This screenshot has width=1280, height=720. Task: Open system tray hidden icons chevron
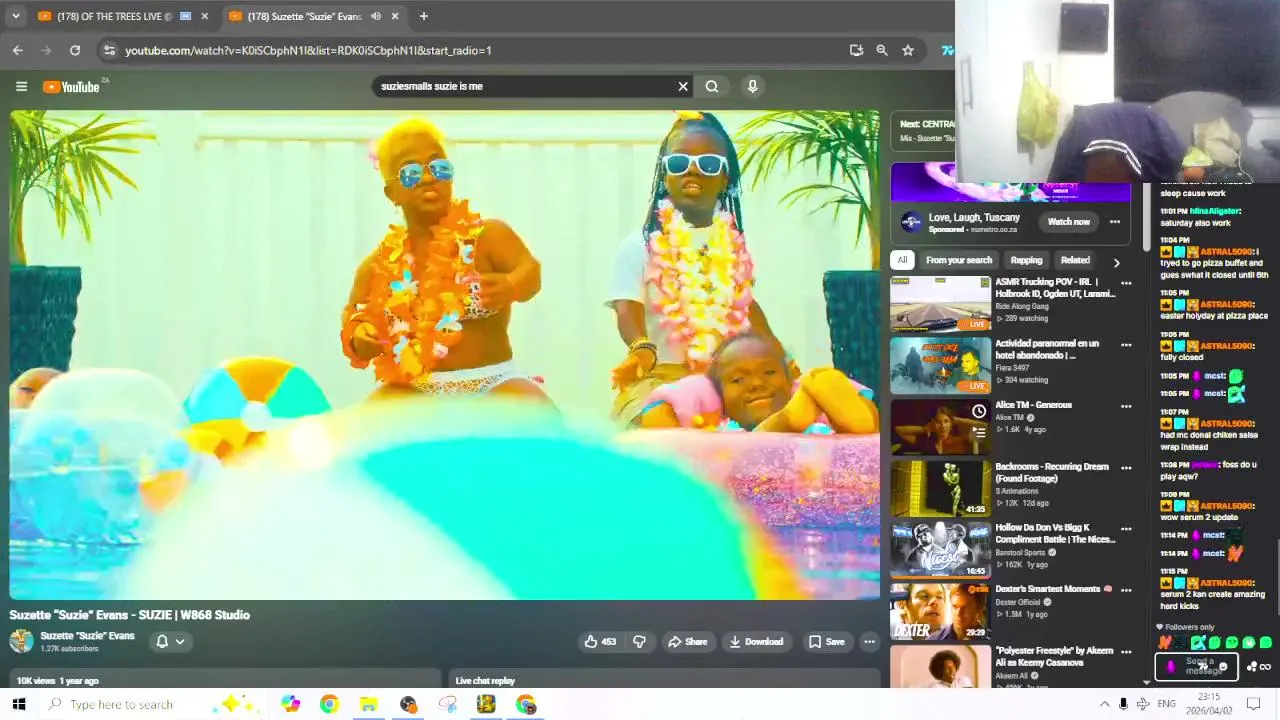(x=1104, y=704)
